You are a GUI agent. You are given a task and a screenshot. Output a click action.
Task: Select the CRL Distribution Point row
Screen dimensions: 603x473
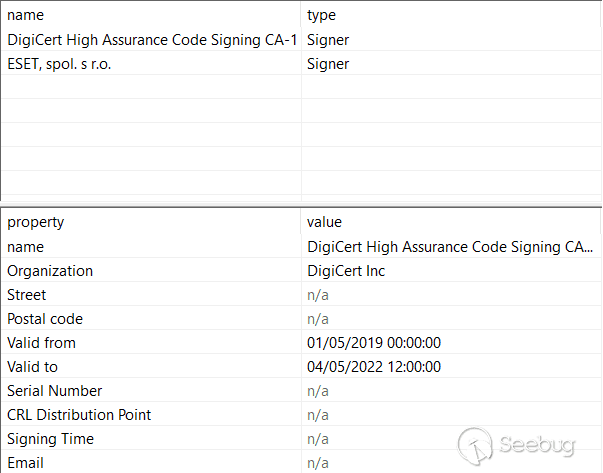click(x=79, y=415)
